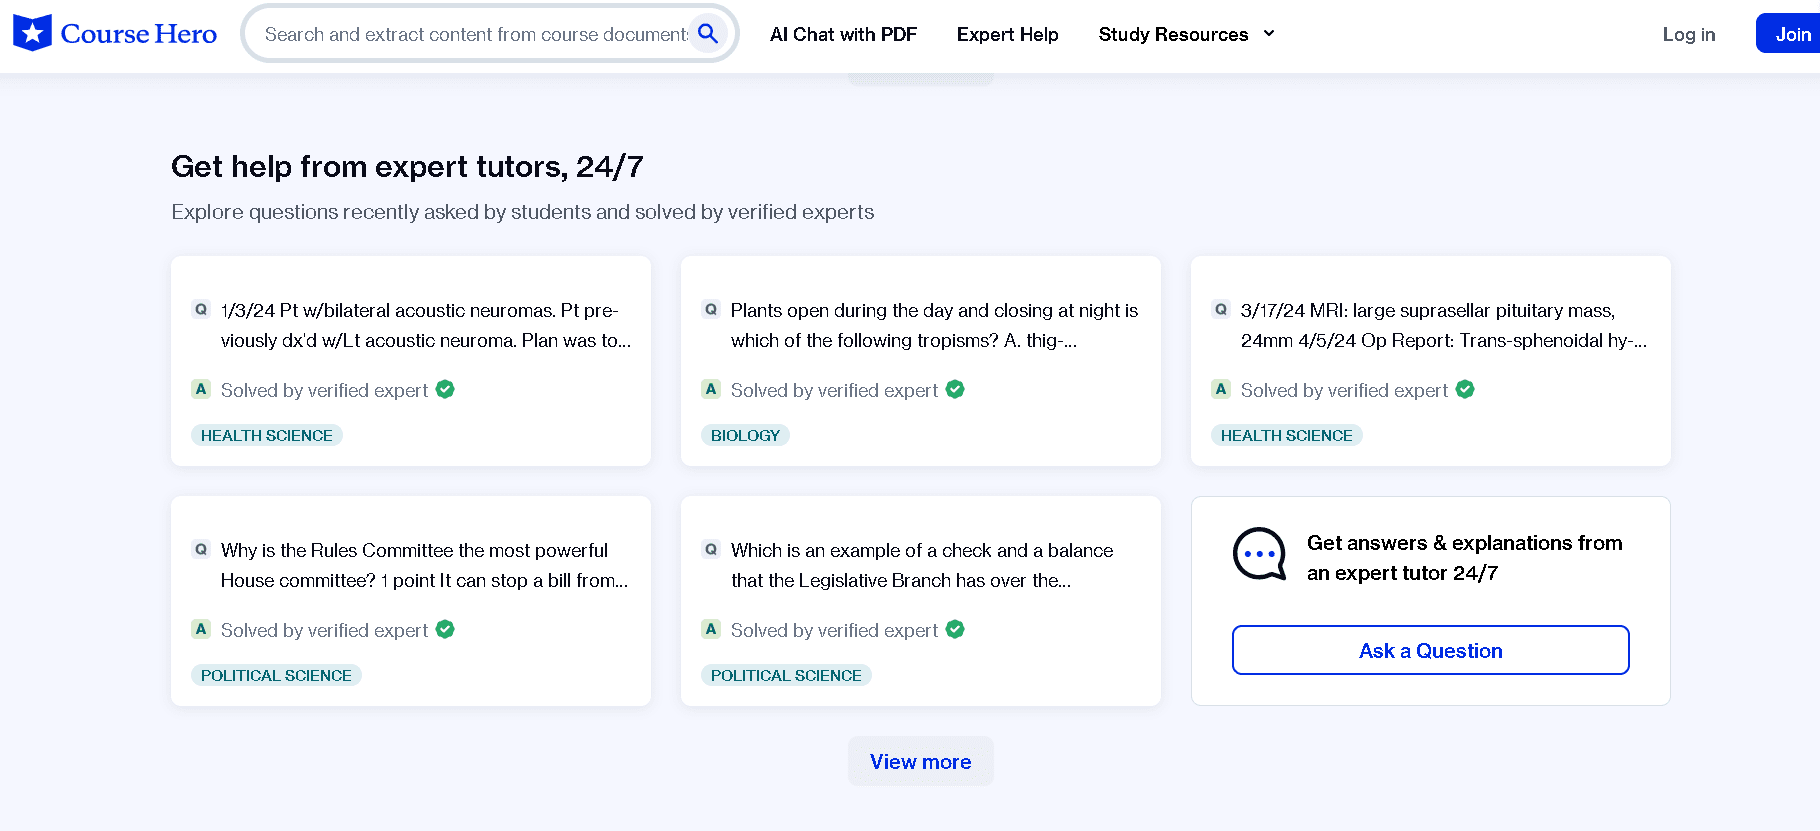Click the chat bubble icon
Image resolution: width=1820 pixels, height=831 pixels.
click(x=1259, y=554)
